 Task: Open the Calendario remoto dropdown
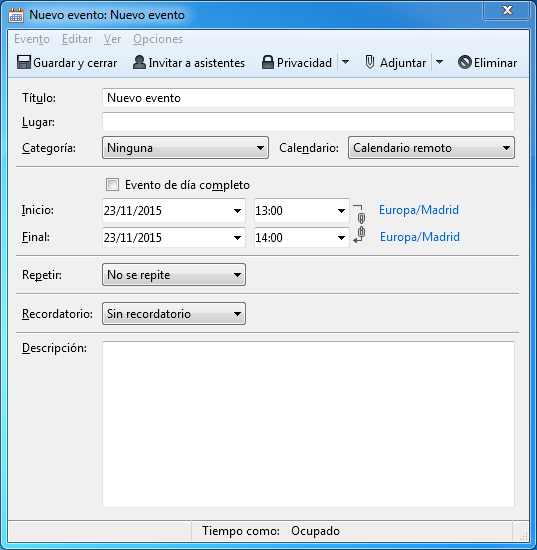[431, 148]
